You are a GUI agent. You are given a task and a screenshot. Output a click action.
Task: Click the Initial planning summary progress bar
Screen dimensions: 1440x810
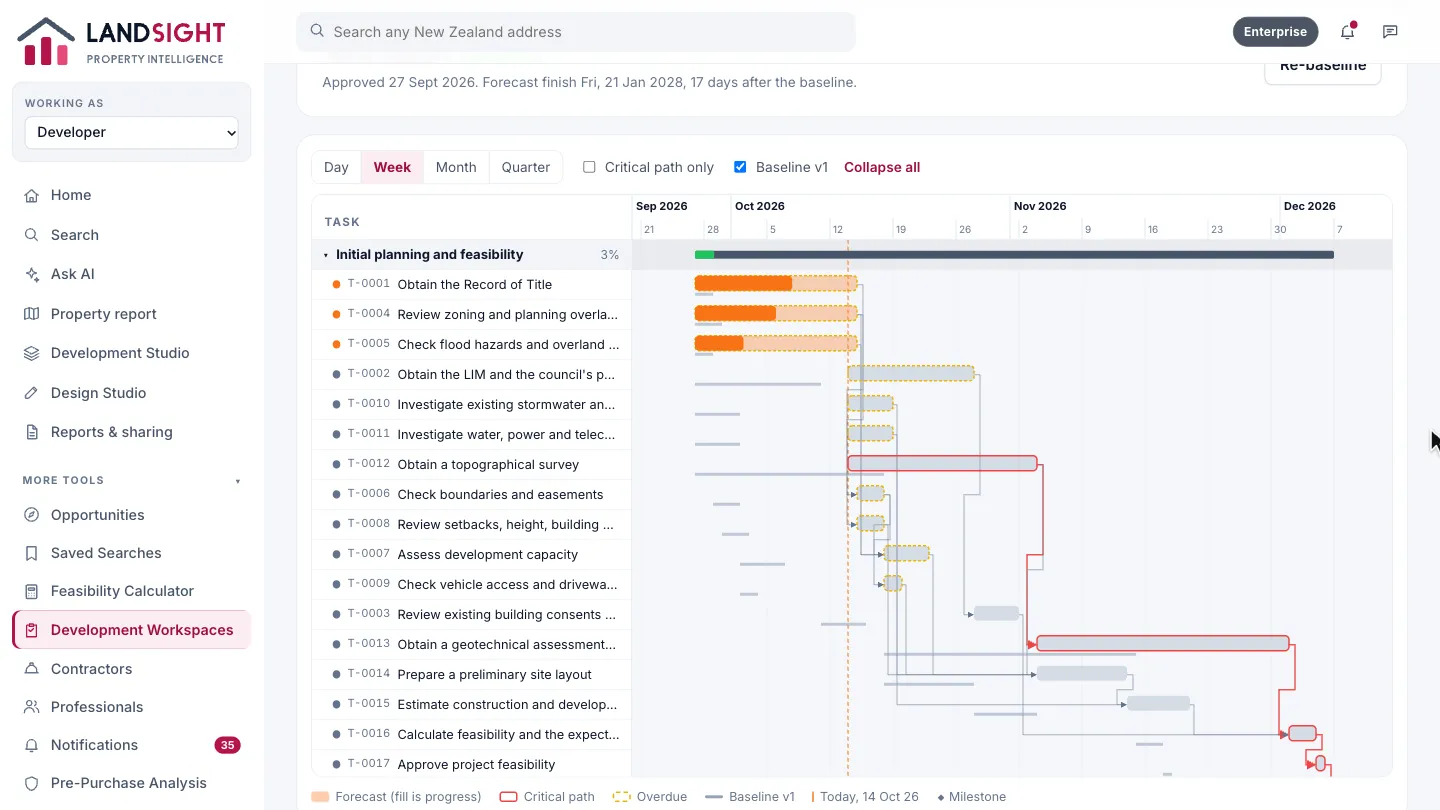point(1014,255)
